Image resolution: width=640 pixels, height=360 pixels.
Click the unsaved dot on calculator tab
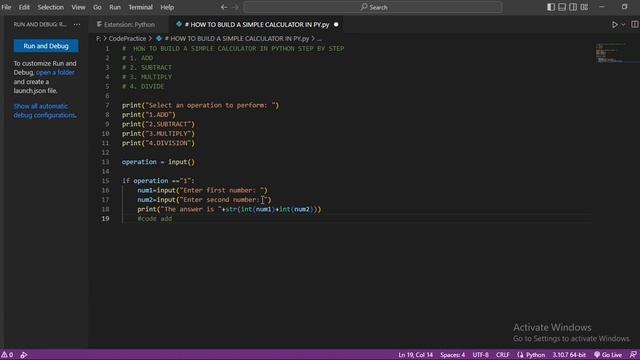point(336,24)
